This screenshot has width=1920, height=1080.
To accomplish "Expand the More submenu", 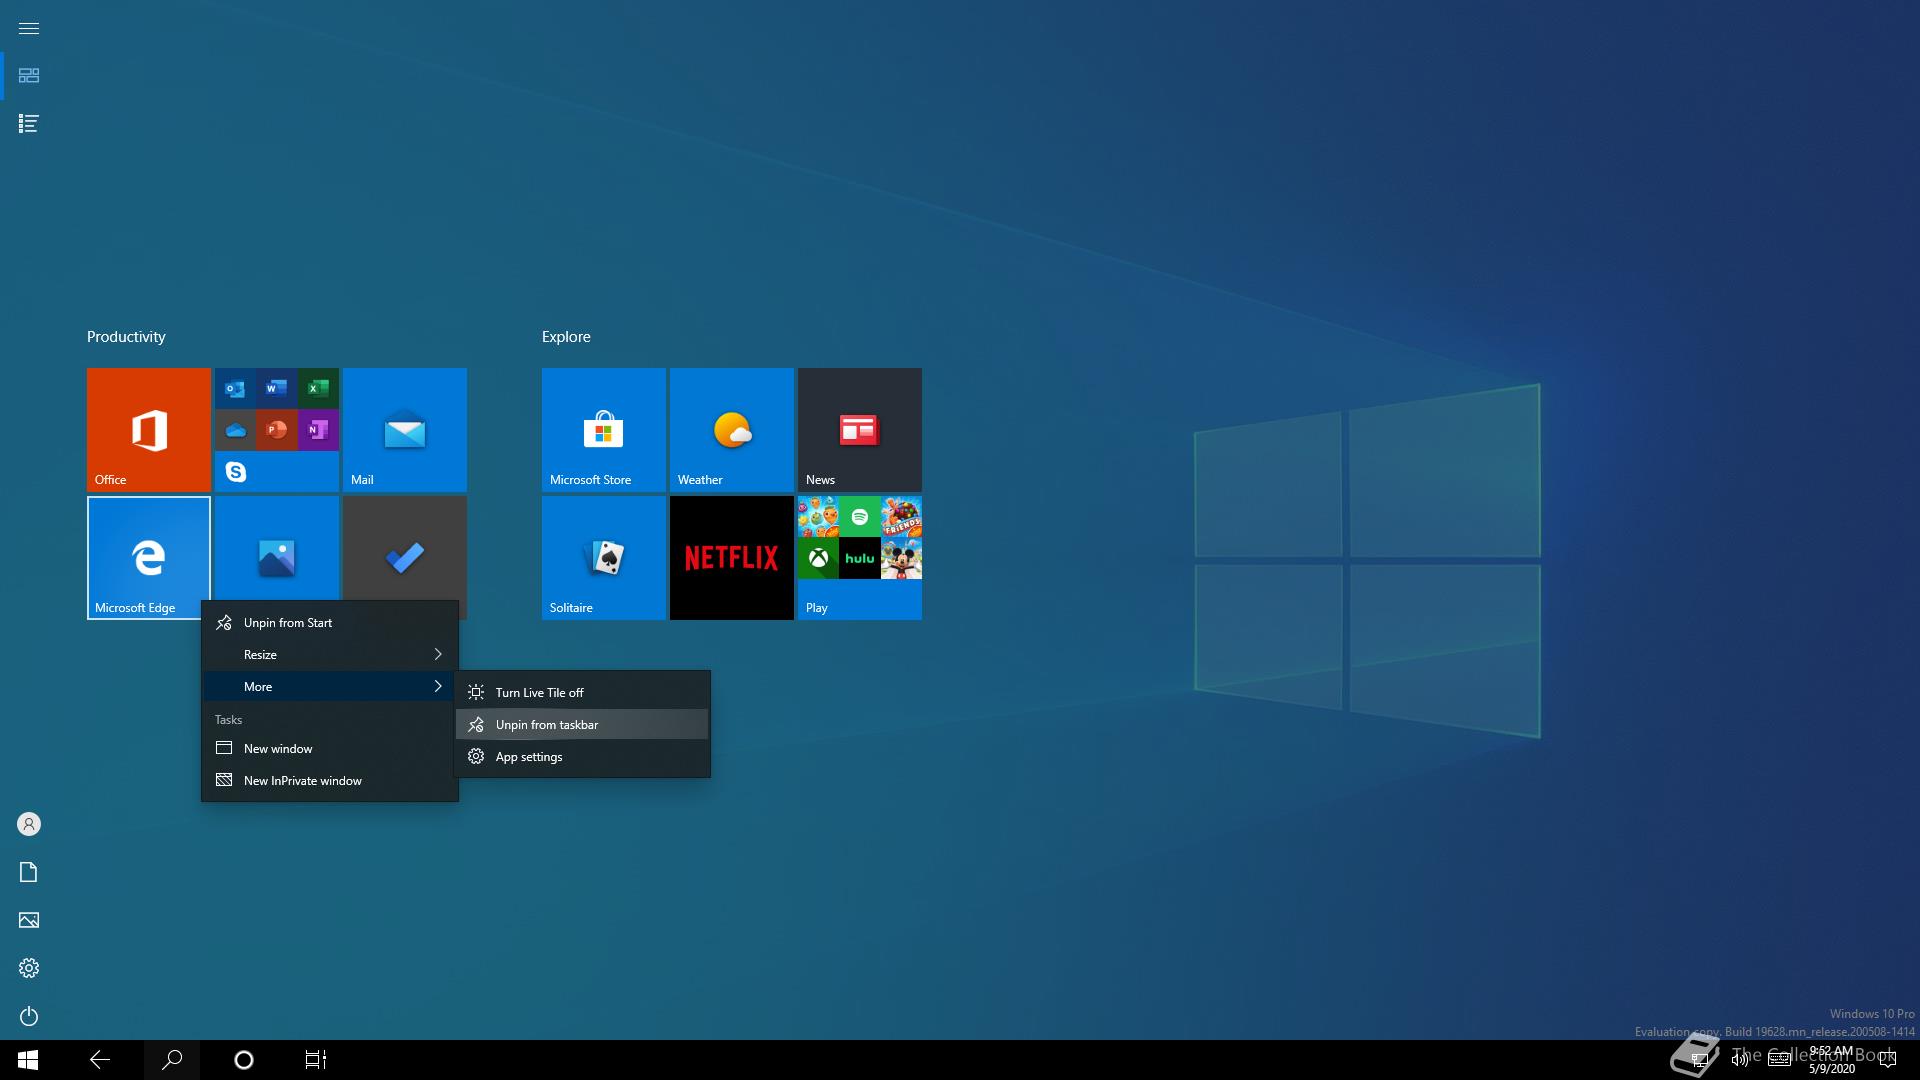I will point(329,686).
